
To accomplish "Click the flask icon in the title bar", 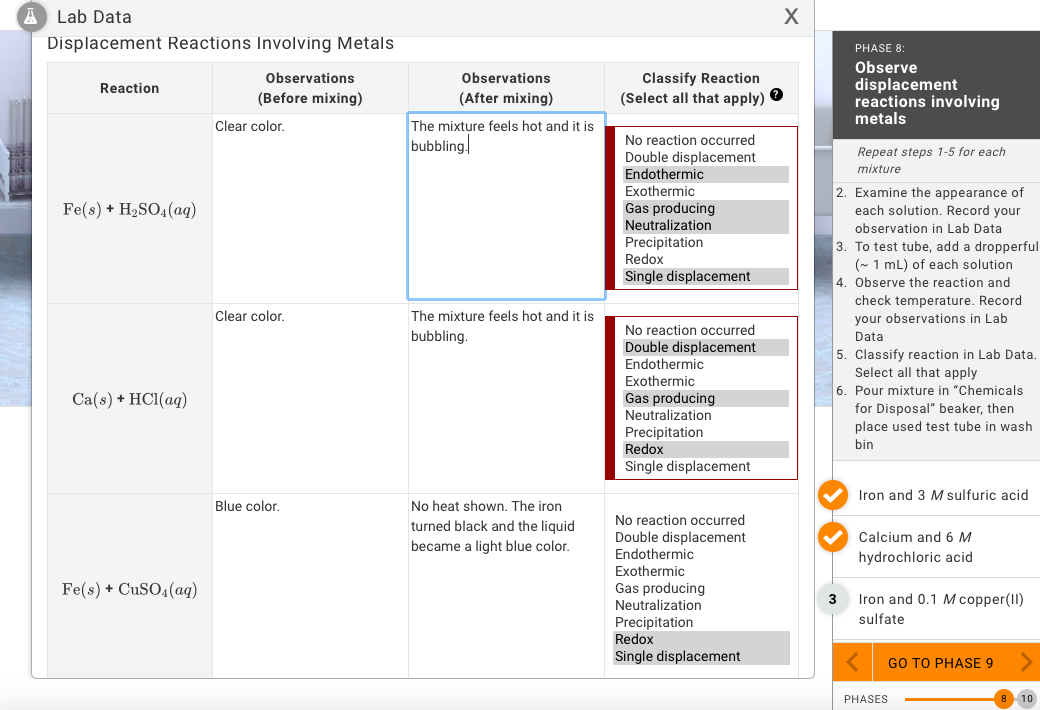I will click(x=33, y=16).
